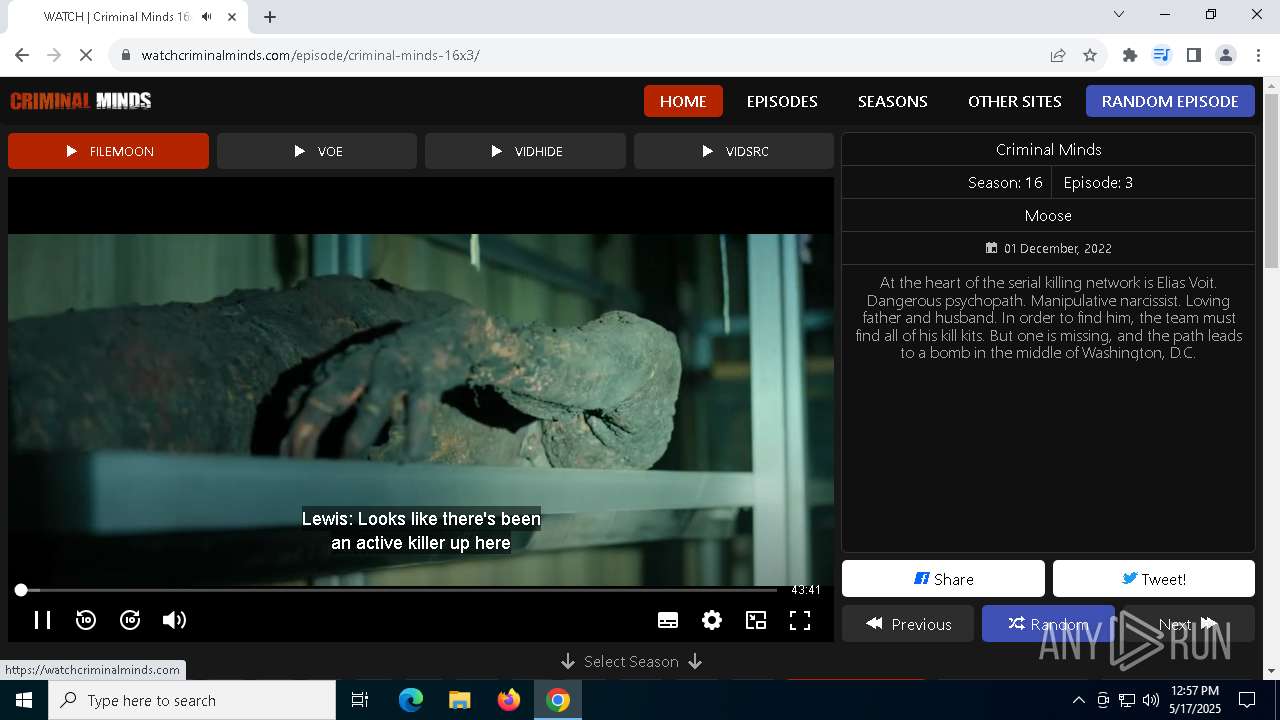
Task: Go forward in browser history
Action: pyautogui.click(x=54, y=55)
